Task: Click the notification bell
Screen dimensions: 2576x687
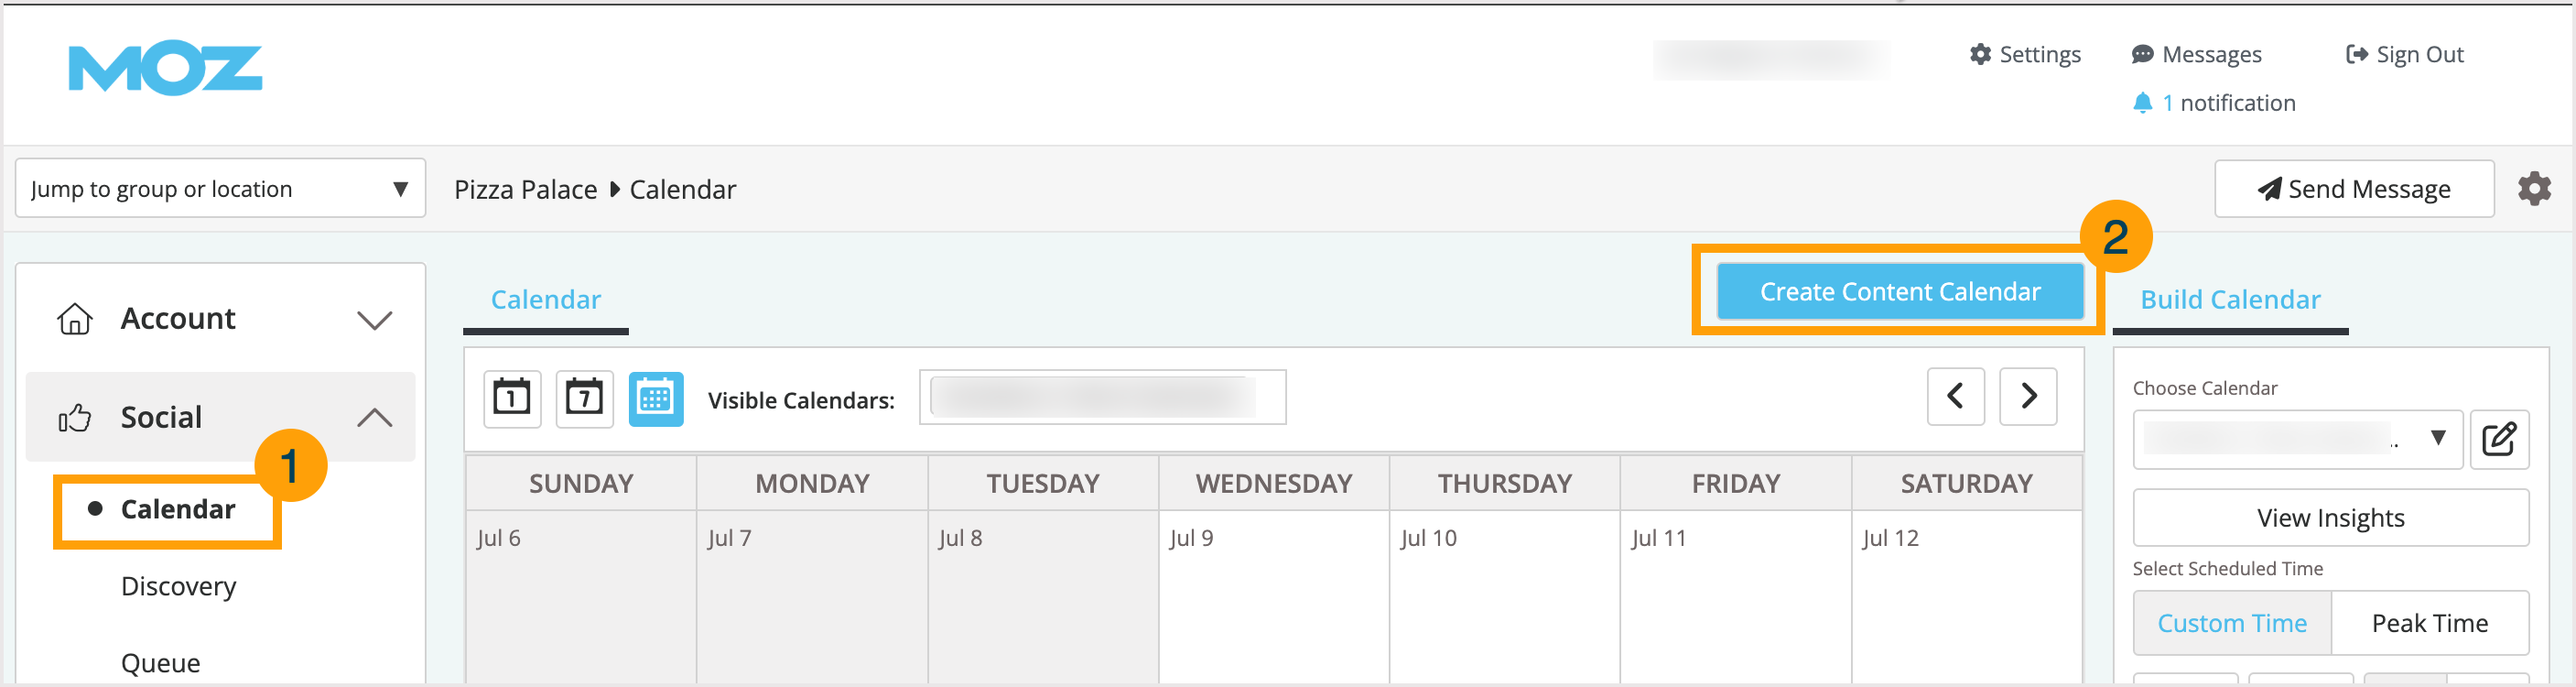Action: click(2145, 102)
